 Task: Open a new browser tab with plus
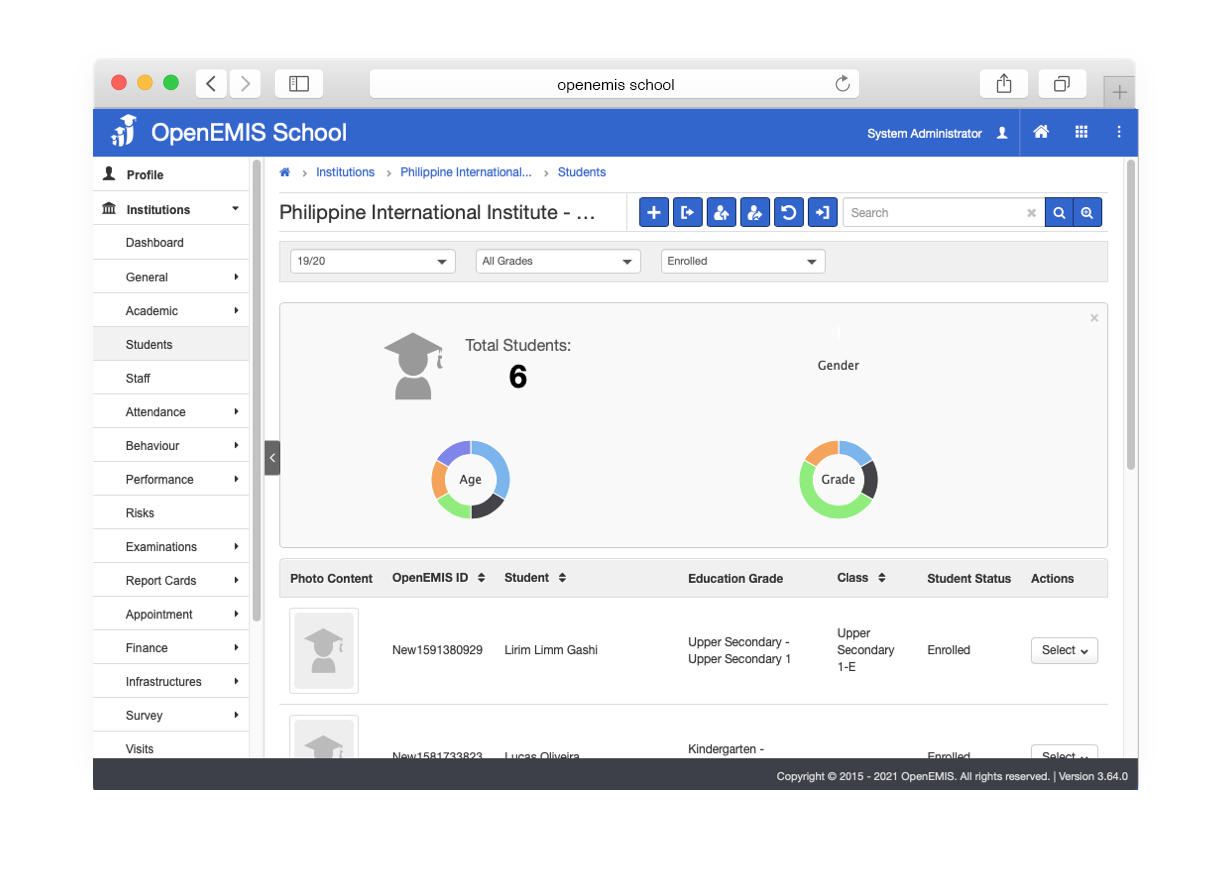coord(1119,92)
